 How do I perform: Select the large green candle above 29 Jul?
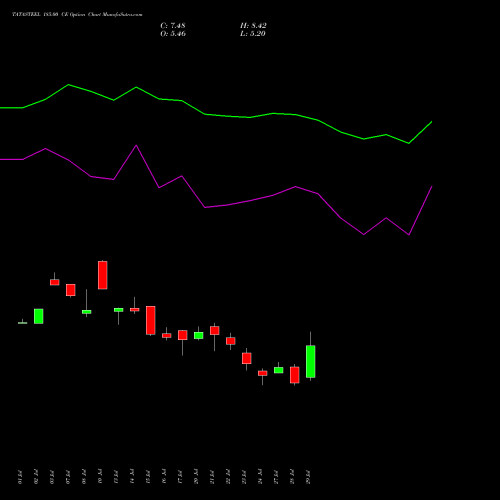(311, 361)
